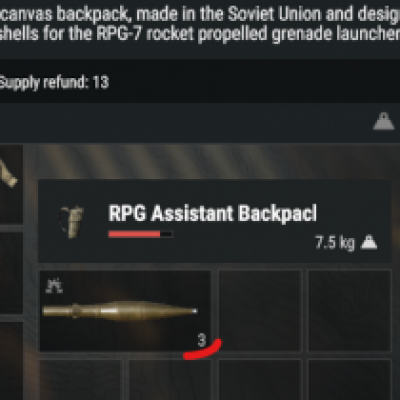Click the RPG Assistant Backpack item icon
The width and height of the screenshot is (400, 400).
pos(72,222)
